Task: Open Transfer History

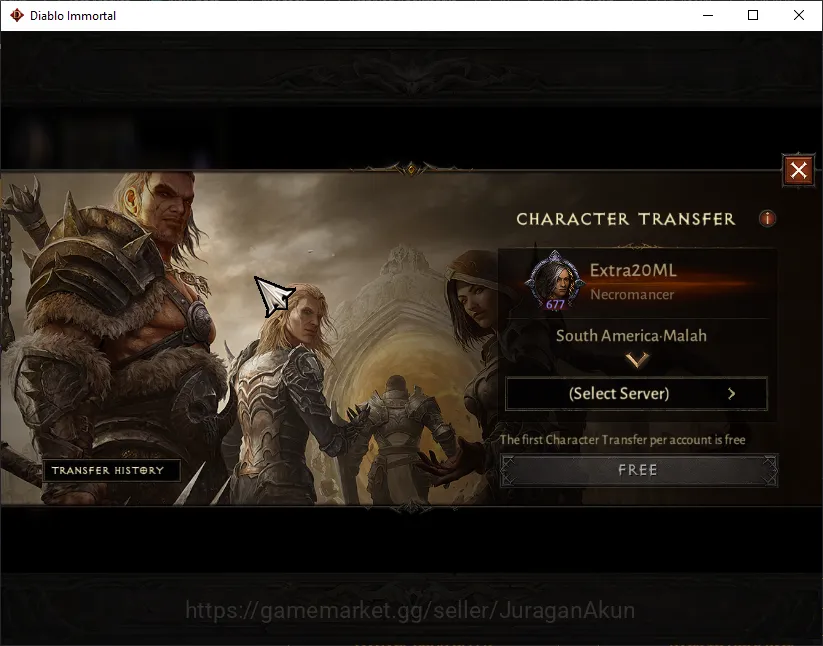Action: coord(111,470)
